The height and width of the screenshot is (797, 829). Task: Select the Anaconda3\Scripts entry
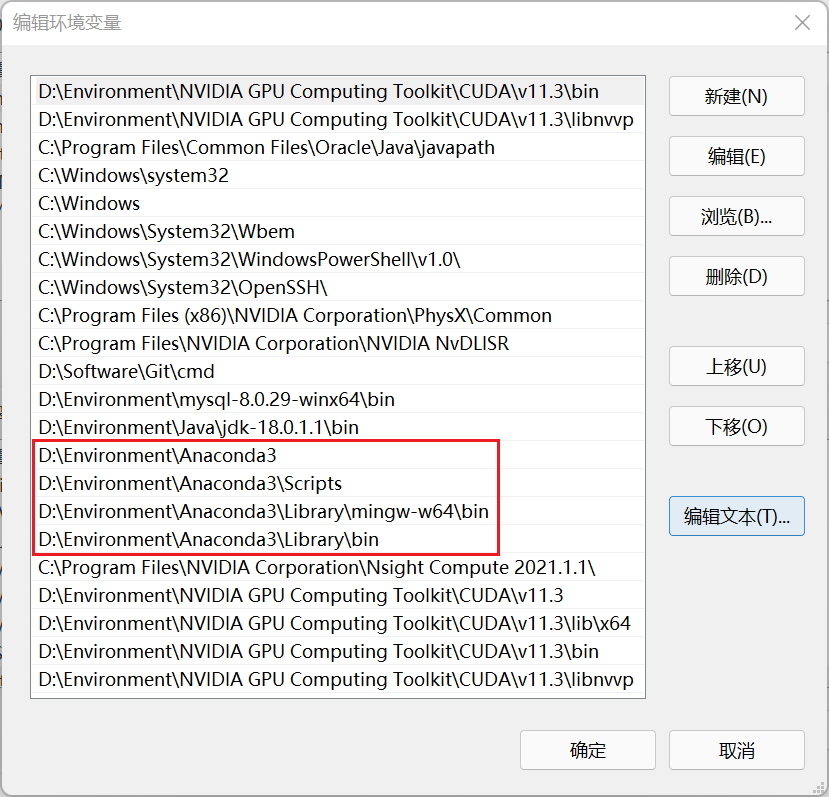click(338, 483)
